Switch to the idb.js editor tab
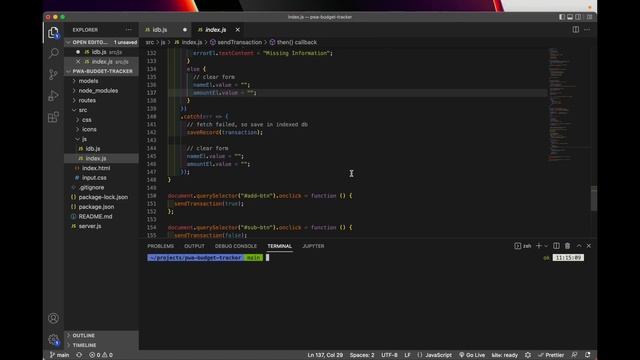The width and height of the screenshot is (640, 360). [x=160, y=30]
